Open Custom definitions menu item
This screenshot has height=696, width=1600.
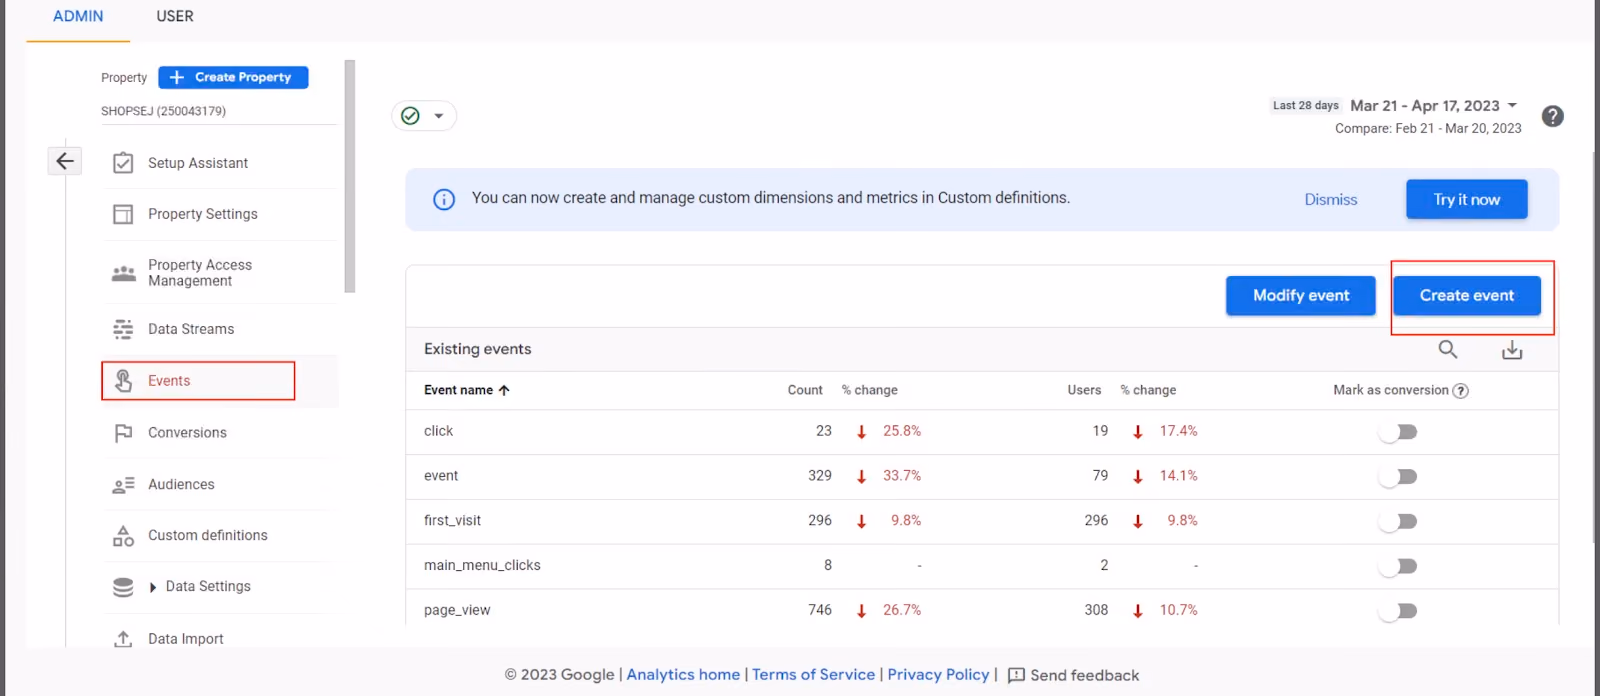point(208,536)
